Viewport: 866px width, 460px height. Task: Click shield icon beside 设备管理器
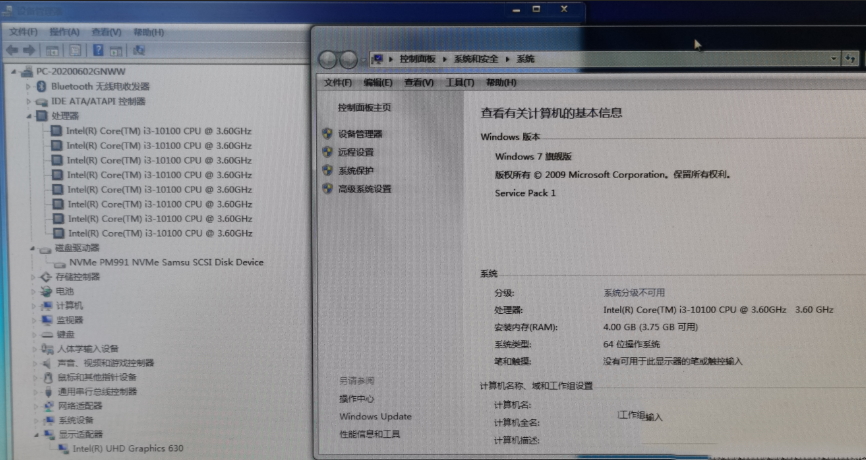328,134
